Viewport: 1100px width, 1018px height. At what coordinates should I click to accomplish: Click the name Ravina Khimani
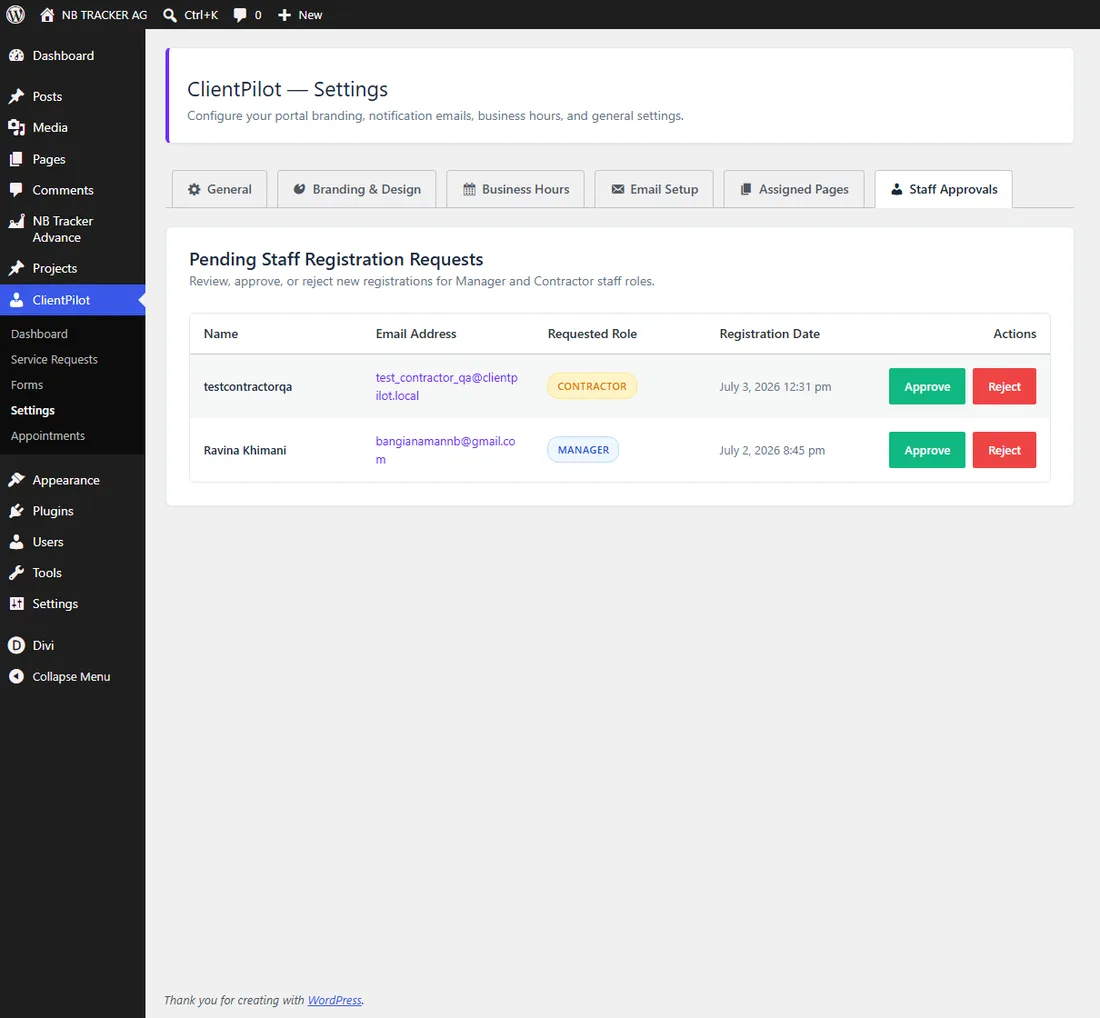point(245,450)
